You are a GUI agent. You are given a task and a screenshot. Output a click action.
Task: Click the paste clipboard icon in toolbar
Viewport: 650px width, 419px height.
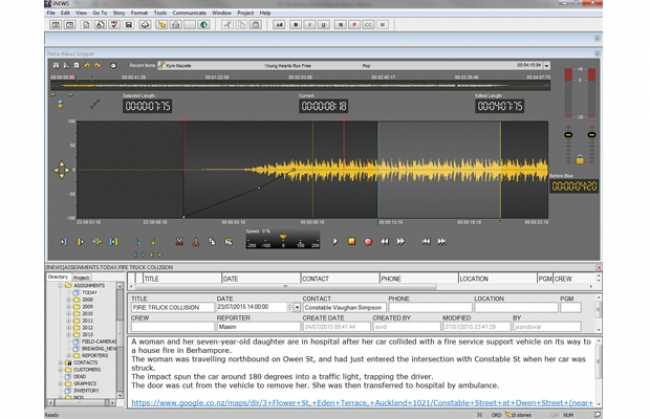click(x=256, y=25)
